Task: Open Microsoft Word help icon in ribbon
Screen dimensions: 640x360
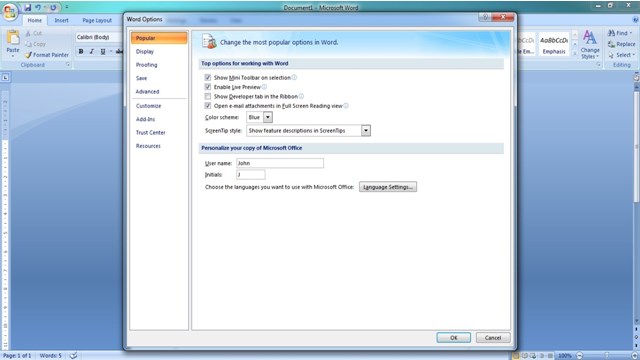Action: [x=635, y=20]
